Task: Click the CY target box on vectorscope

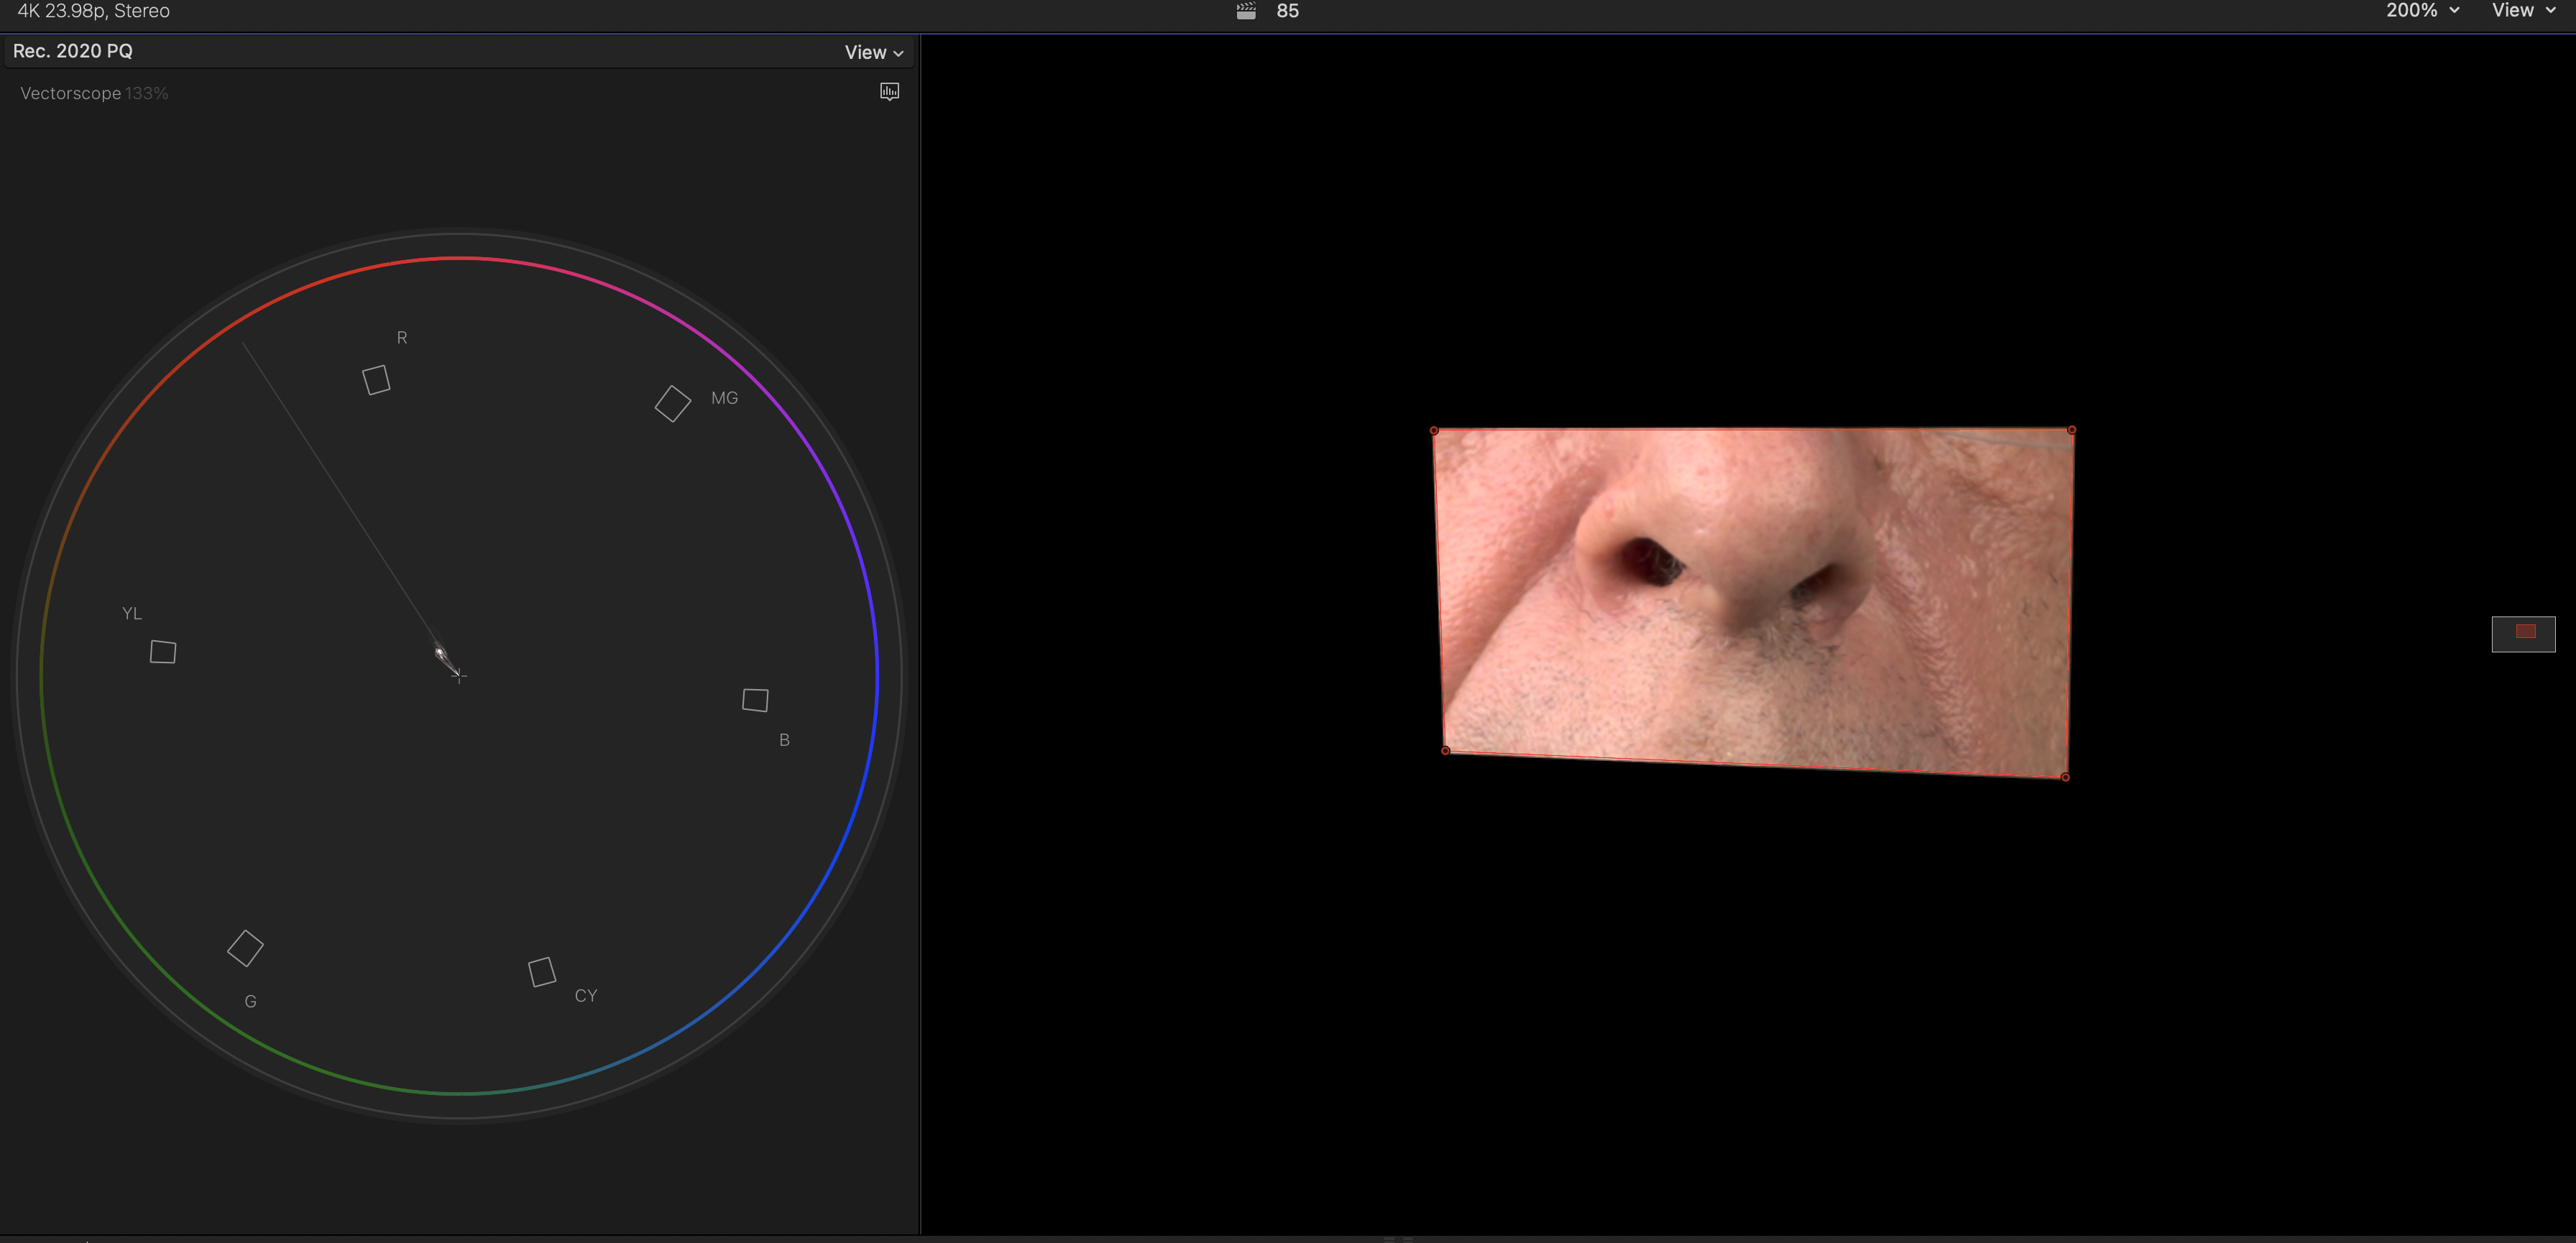Action: point(542,972)
